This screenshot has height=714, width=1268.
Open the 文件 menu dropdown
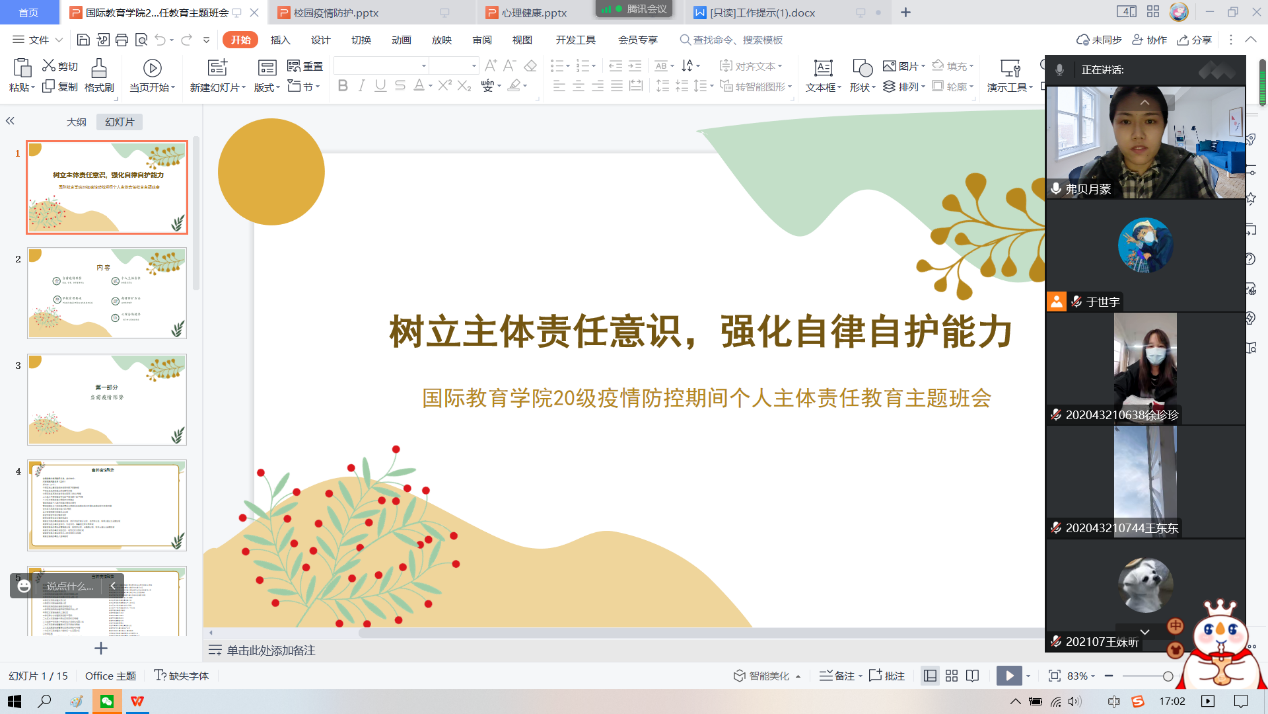point(38,40)
